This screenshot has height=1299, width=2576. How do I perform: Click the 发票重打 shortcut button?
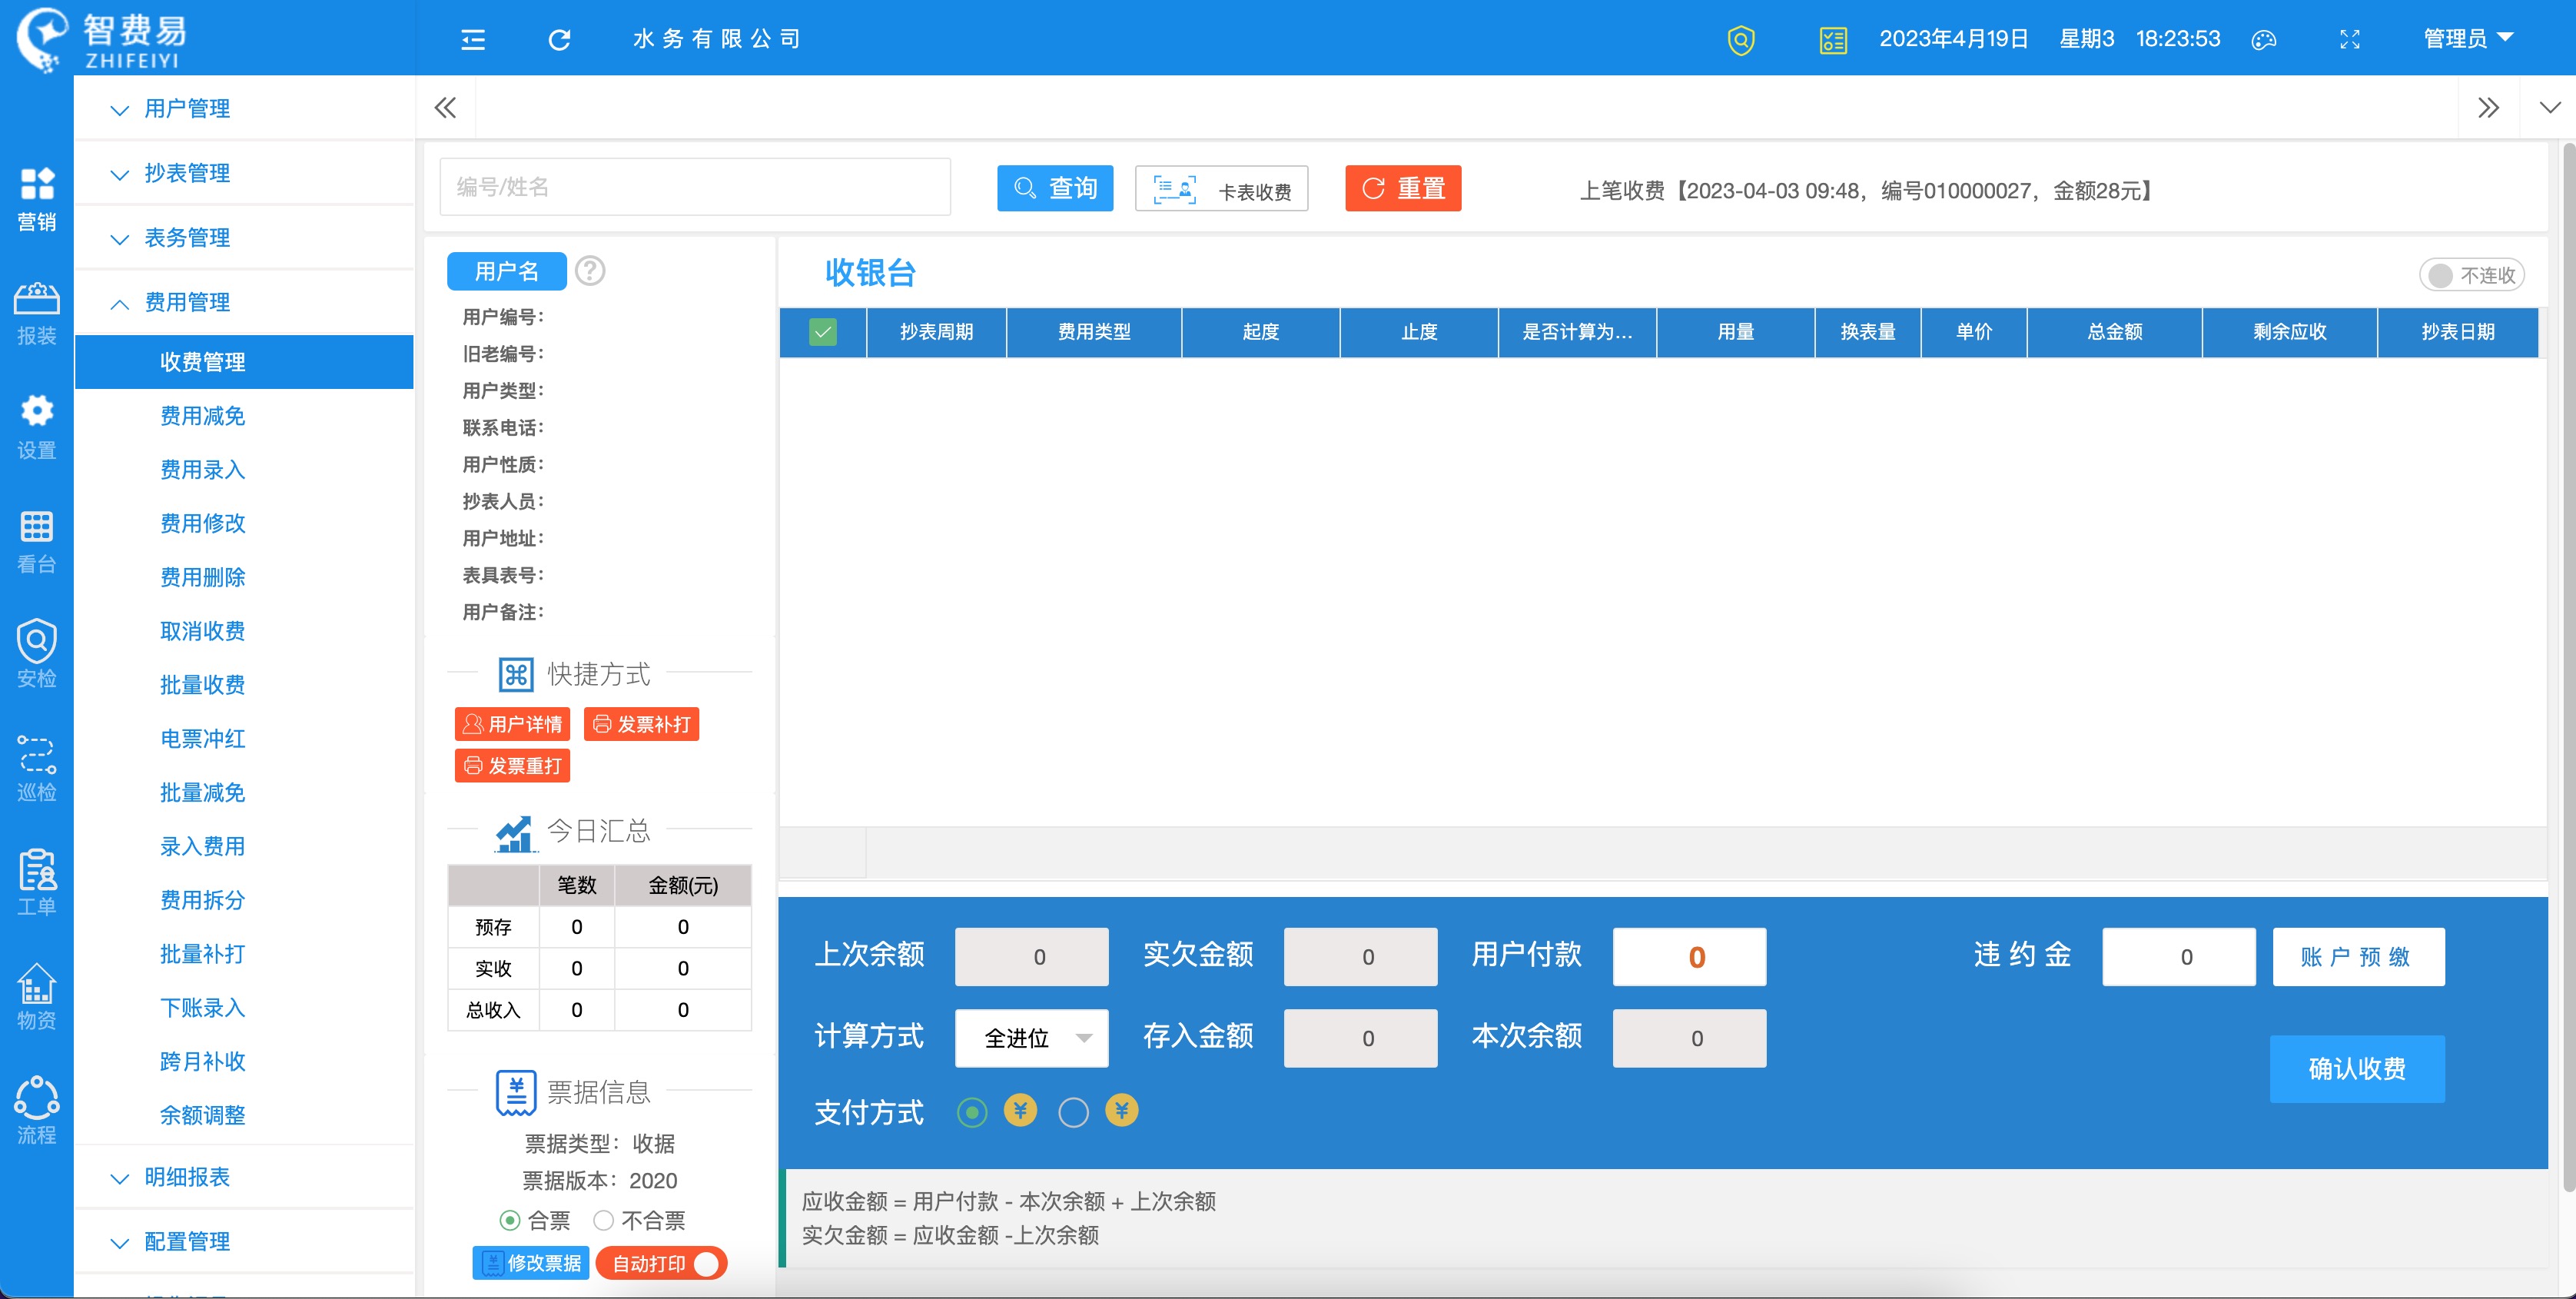pos(512,766)
